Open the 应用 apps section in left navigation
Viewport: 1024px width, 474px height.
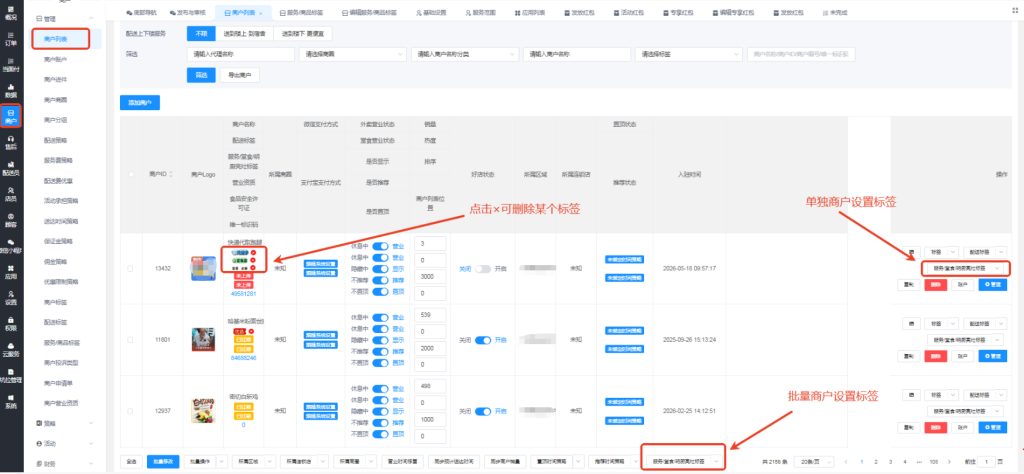tap(10, 272)
